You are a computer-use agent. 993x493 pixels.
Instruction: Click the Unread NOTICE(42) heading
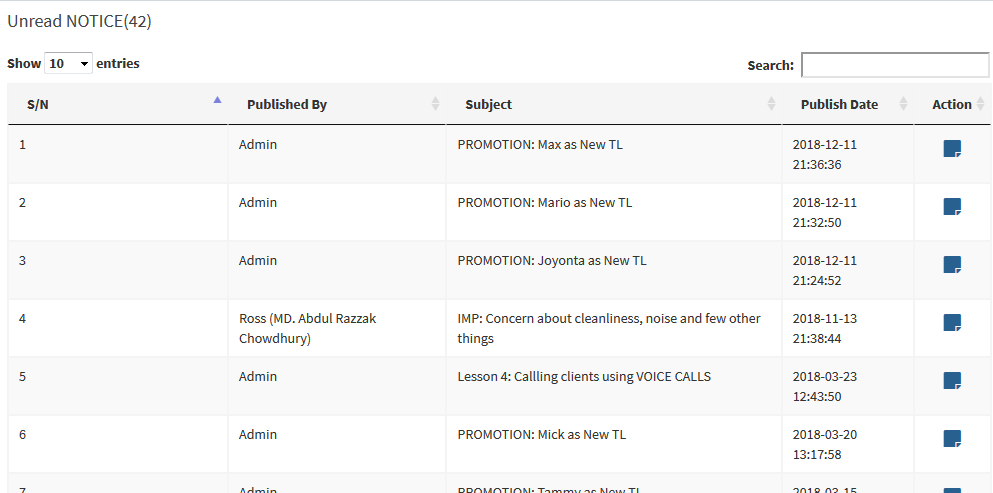tap(80, 20)
